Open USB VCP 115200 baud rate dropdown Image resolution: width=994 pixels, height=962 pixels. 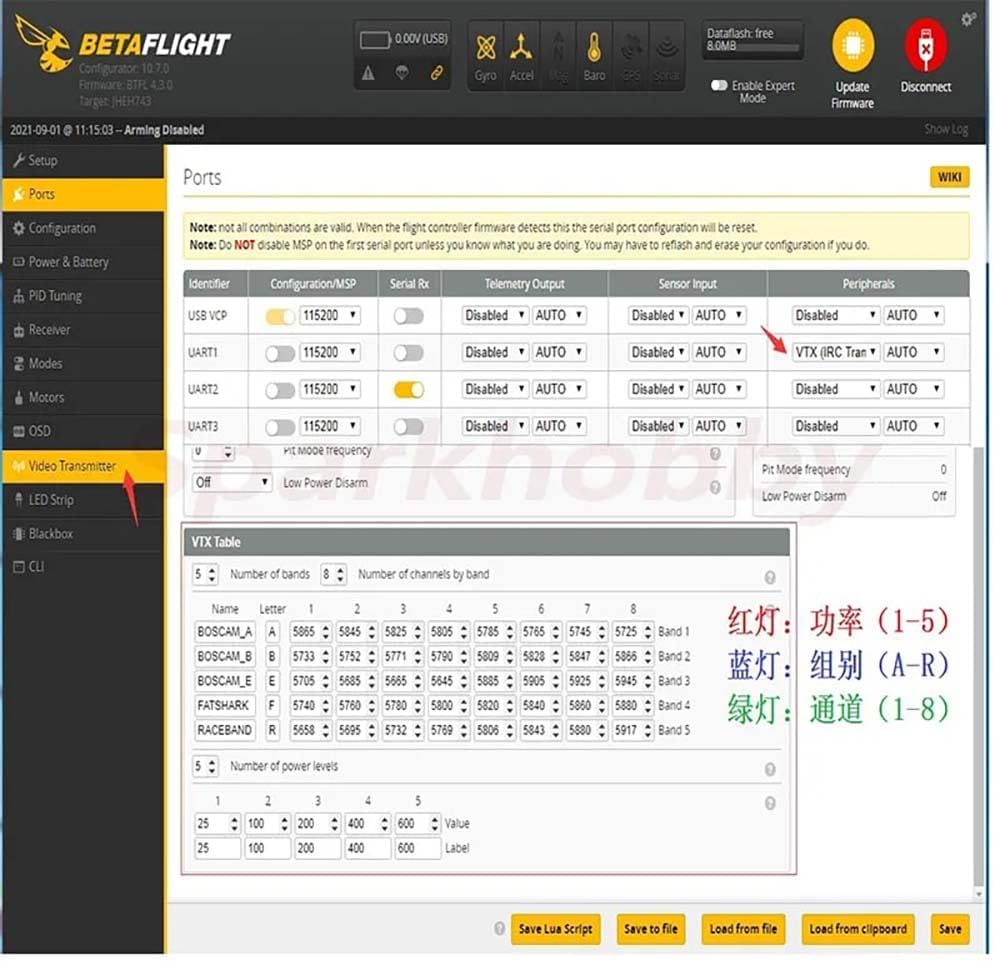(330, 316)
